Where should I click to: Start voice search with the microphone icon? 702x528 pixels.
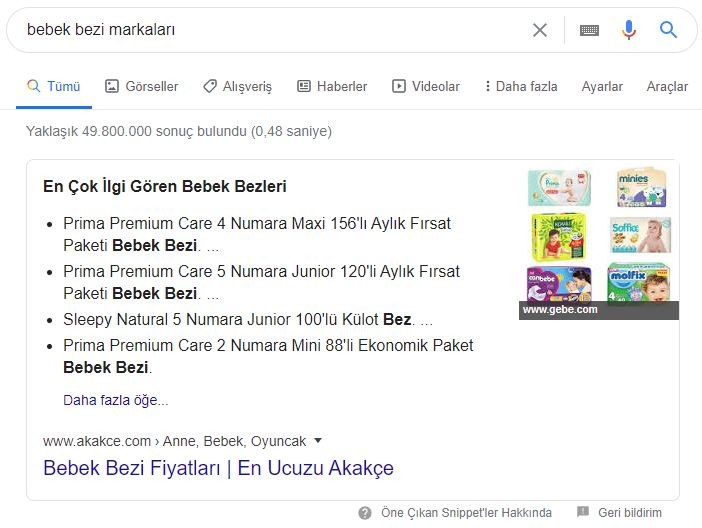[x=629, y=30]
